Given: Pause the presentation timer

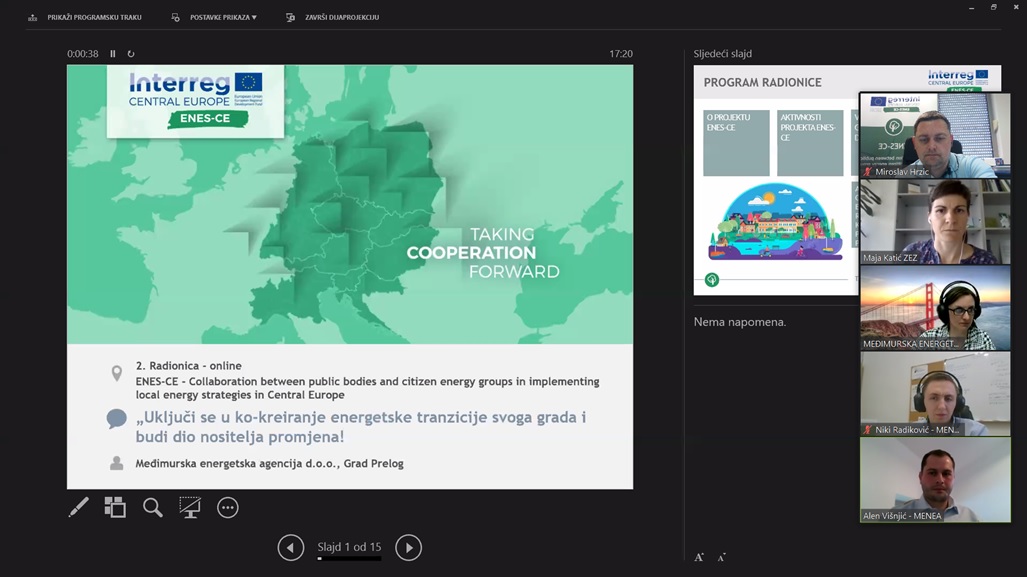Looking at the screenshot, I should click(113, 54).
